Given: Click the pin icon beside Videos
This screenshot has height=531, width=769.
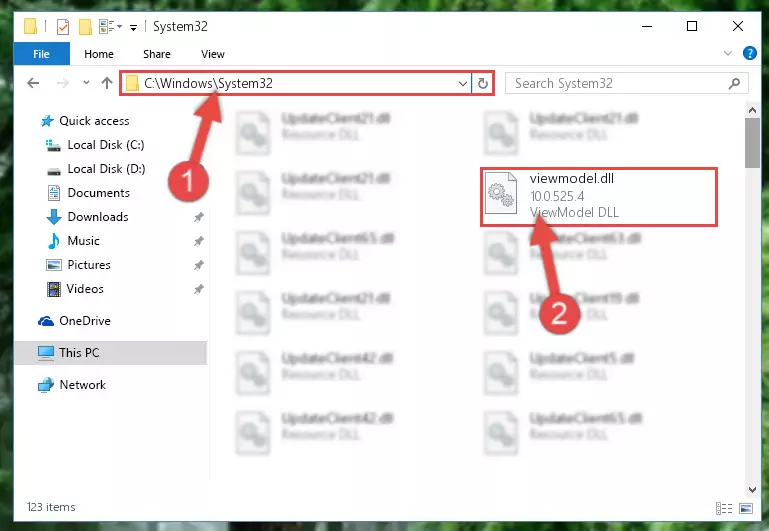Looking at the screenshot, I should pyautogui.click(x=199, y=289).
